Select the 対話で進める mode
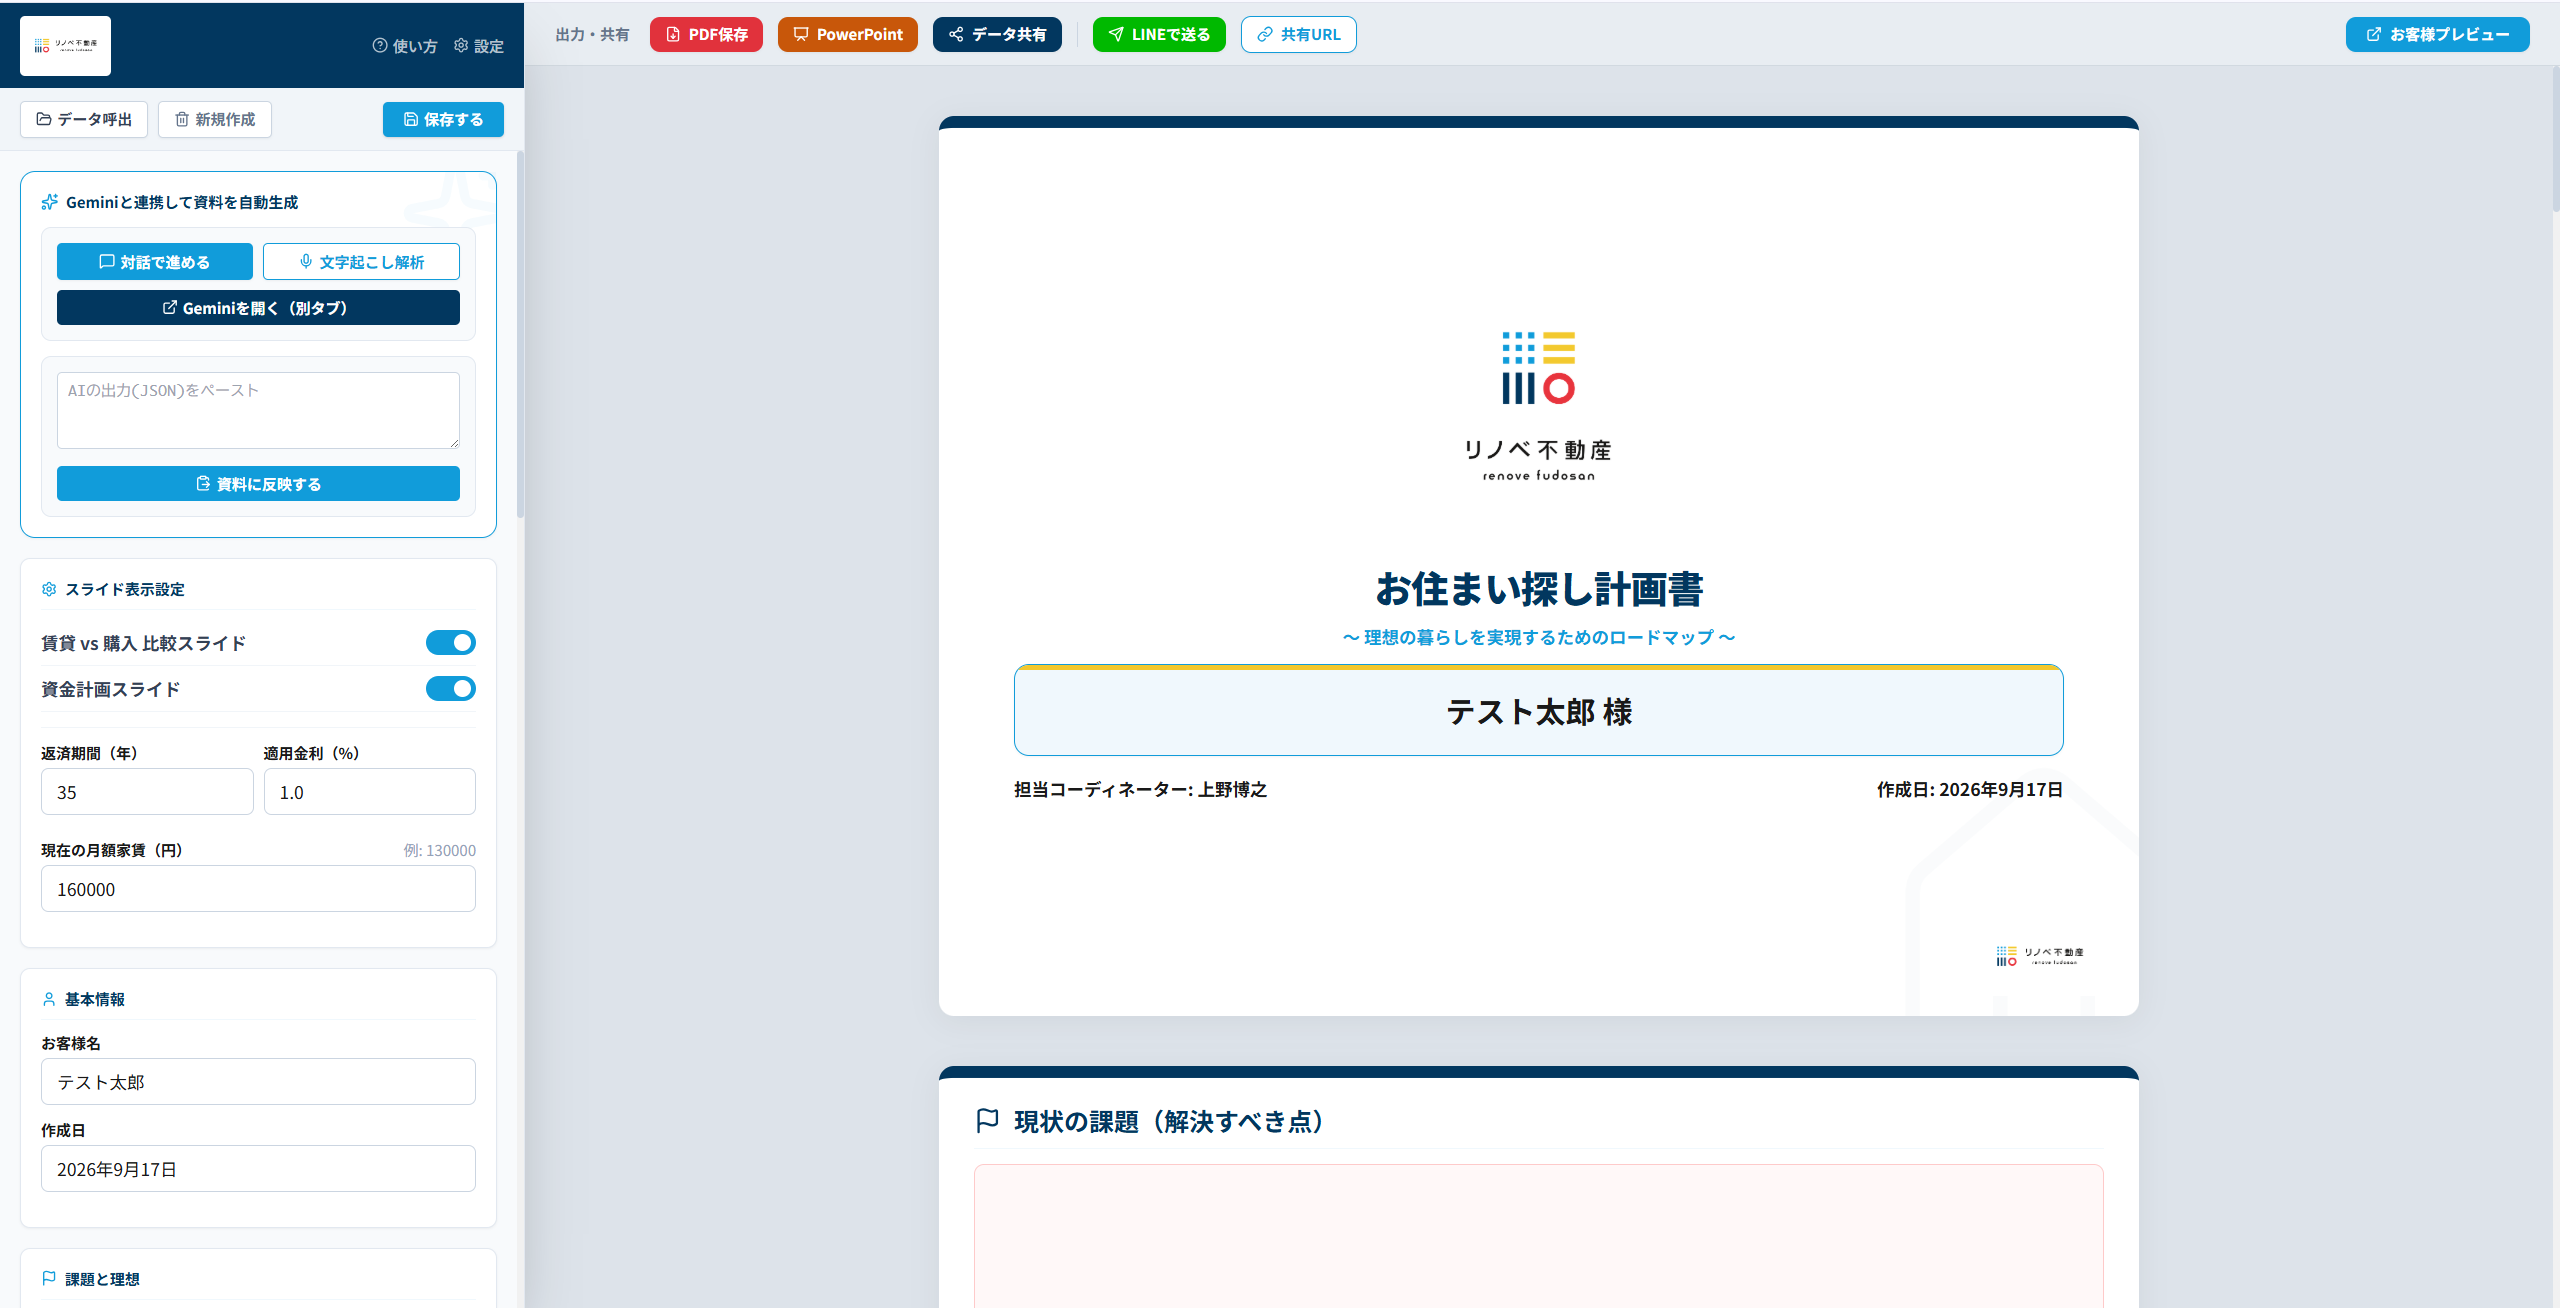Screen dimensions: 2560x1308 click(x=155, y=262)
